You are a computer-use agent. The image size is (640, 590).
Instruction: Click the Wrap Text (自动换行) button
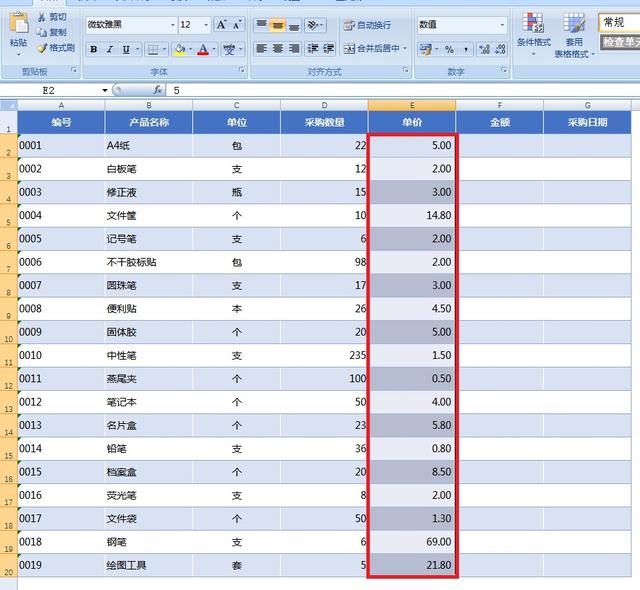367,25
